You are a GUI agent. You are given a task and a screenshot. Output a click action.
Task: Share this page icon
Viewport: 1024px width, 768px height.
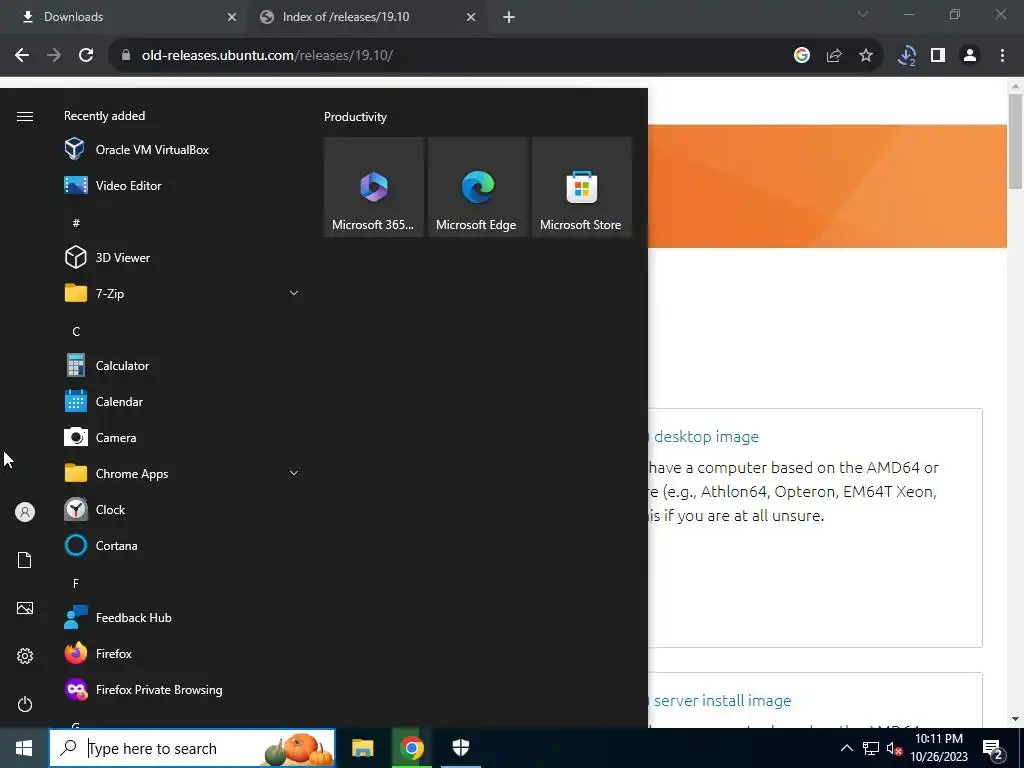(x=834, y=56)
